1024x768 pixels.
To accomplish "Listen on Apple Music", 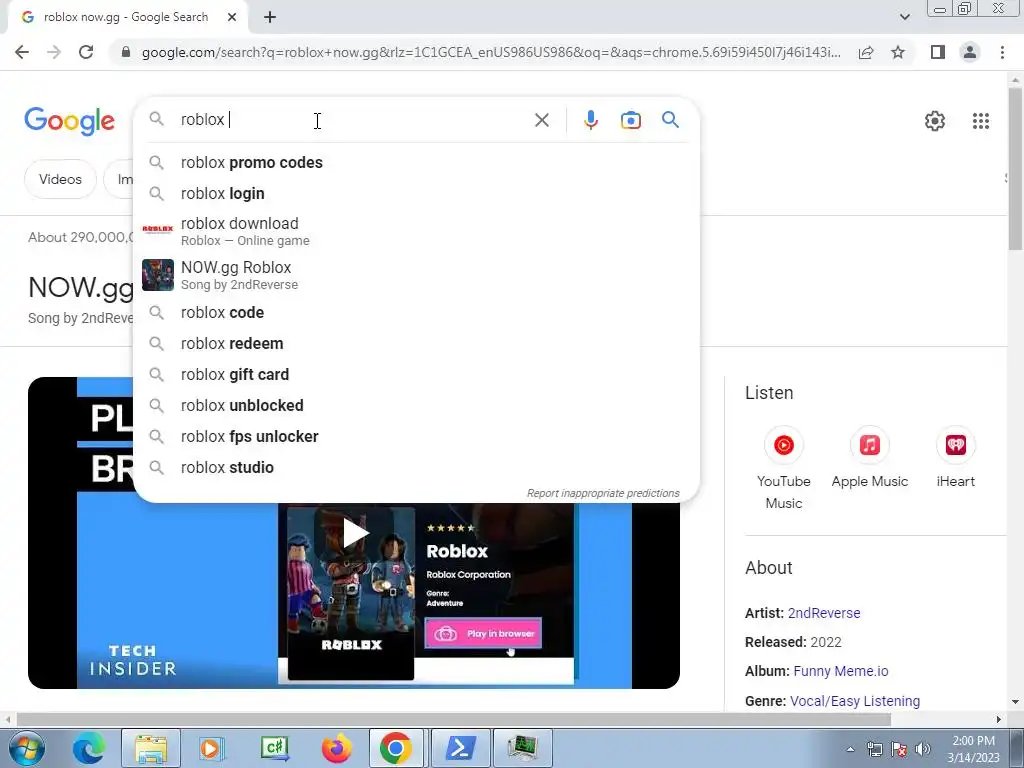I will 869,457.
